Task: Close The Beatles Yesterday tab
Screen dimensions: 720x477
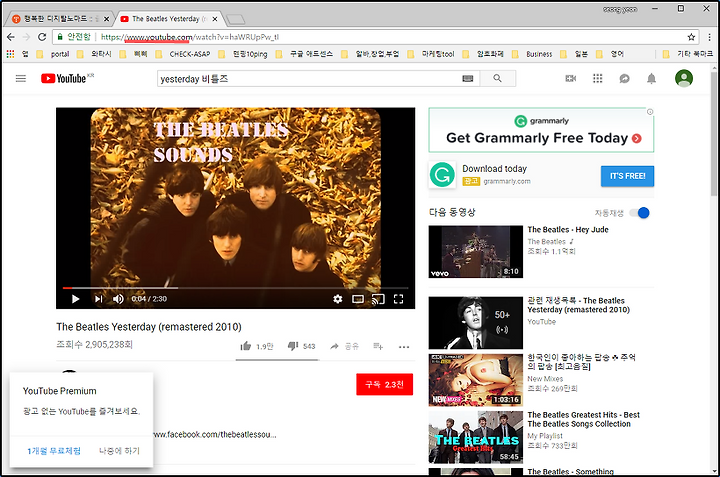Action: click(214, 19)
